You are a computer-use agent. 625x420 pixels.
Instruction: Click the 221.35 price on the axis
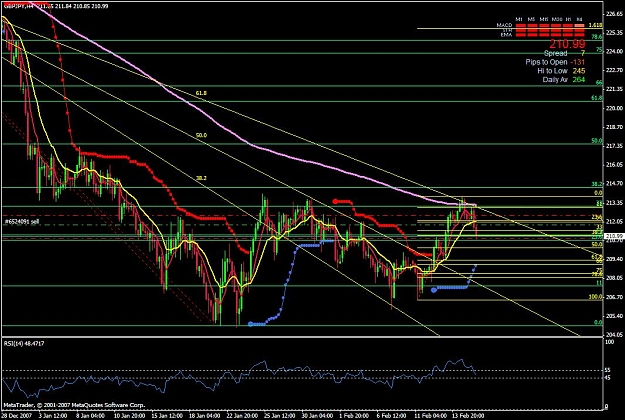[x=614, y=89]
